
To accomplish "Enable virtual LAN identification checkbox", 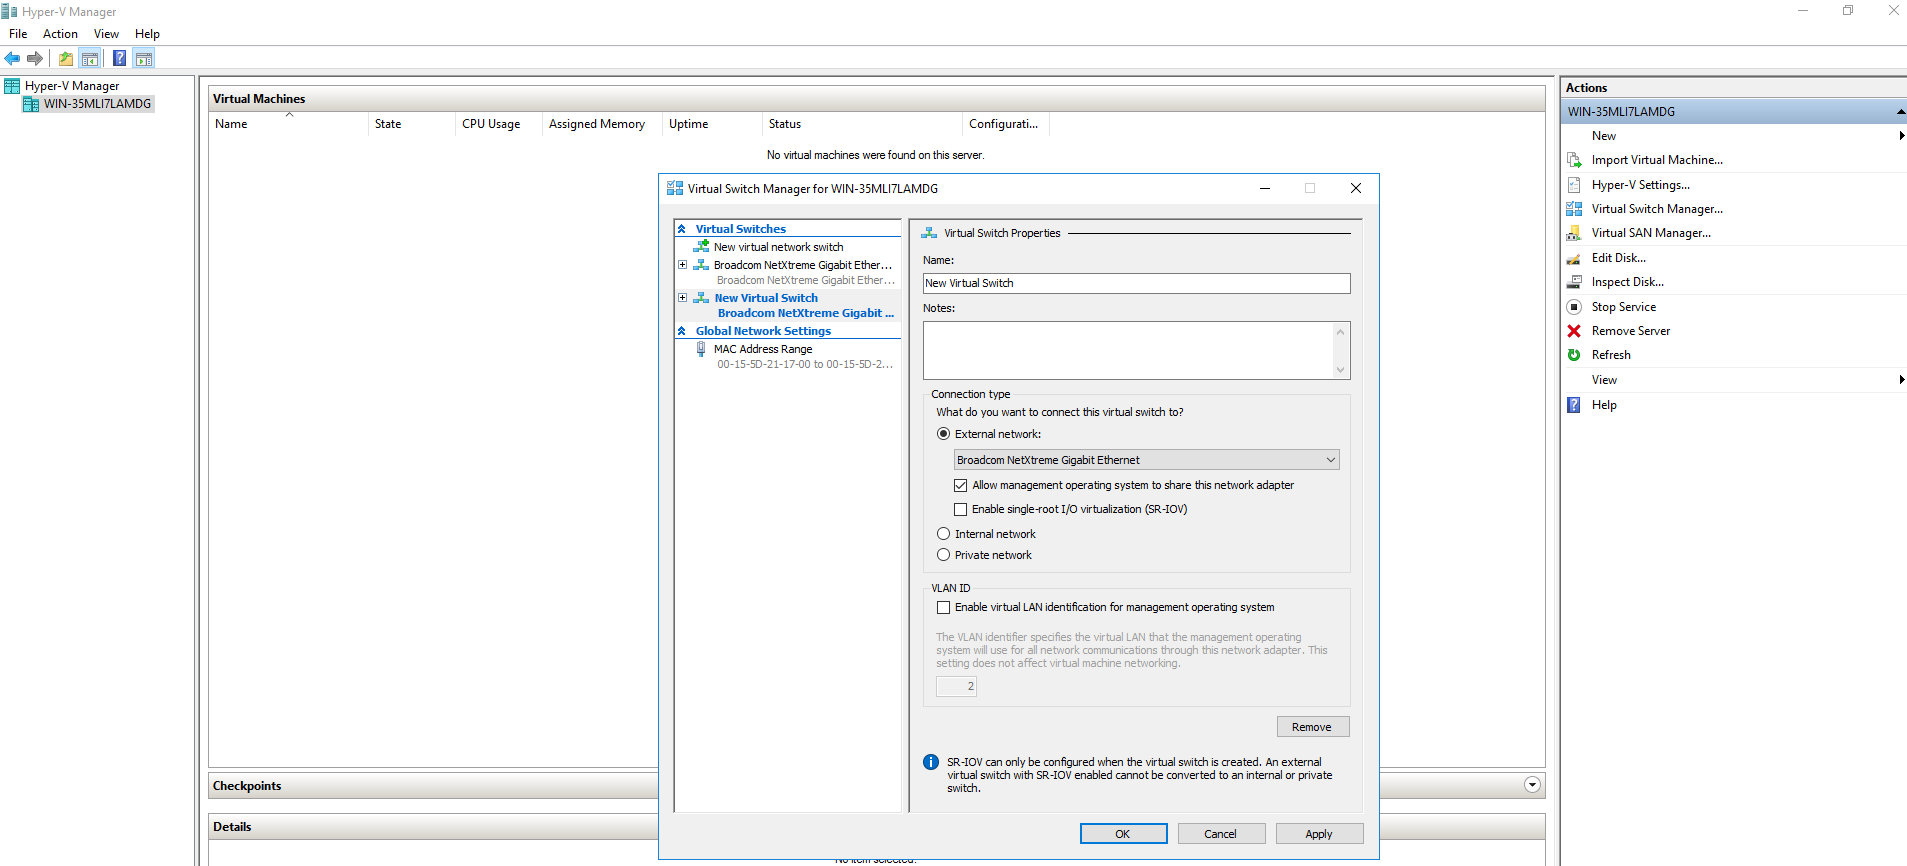I will [x=943, y=608].
